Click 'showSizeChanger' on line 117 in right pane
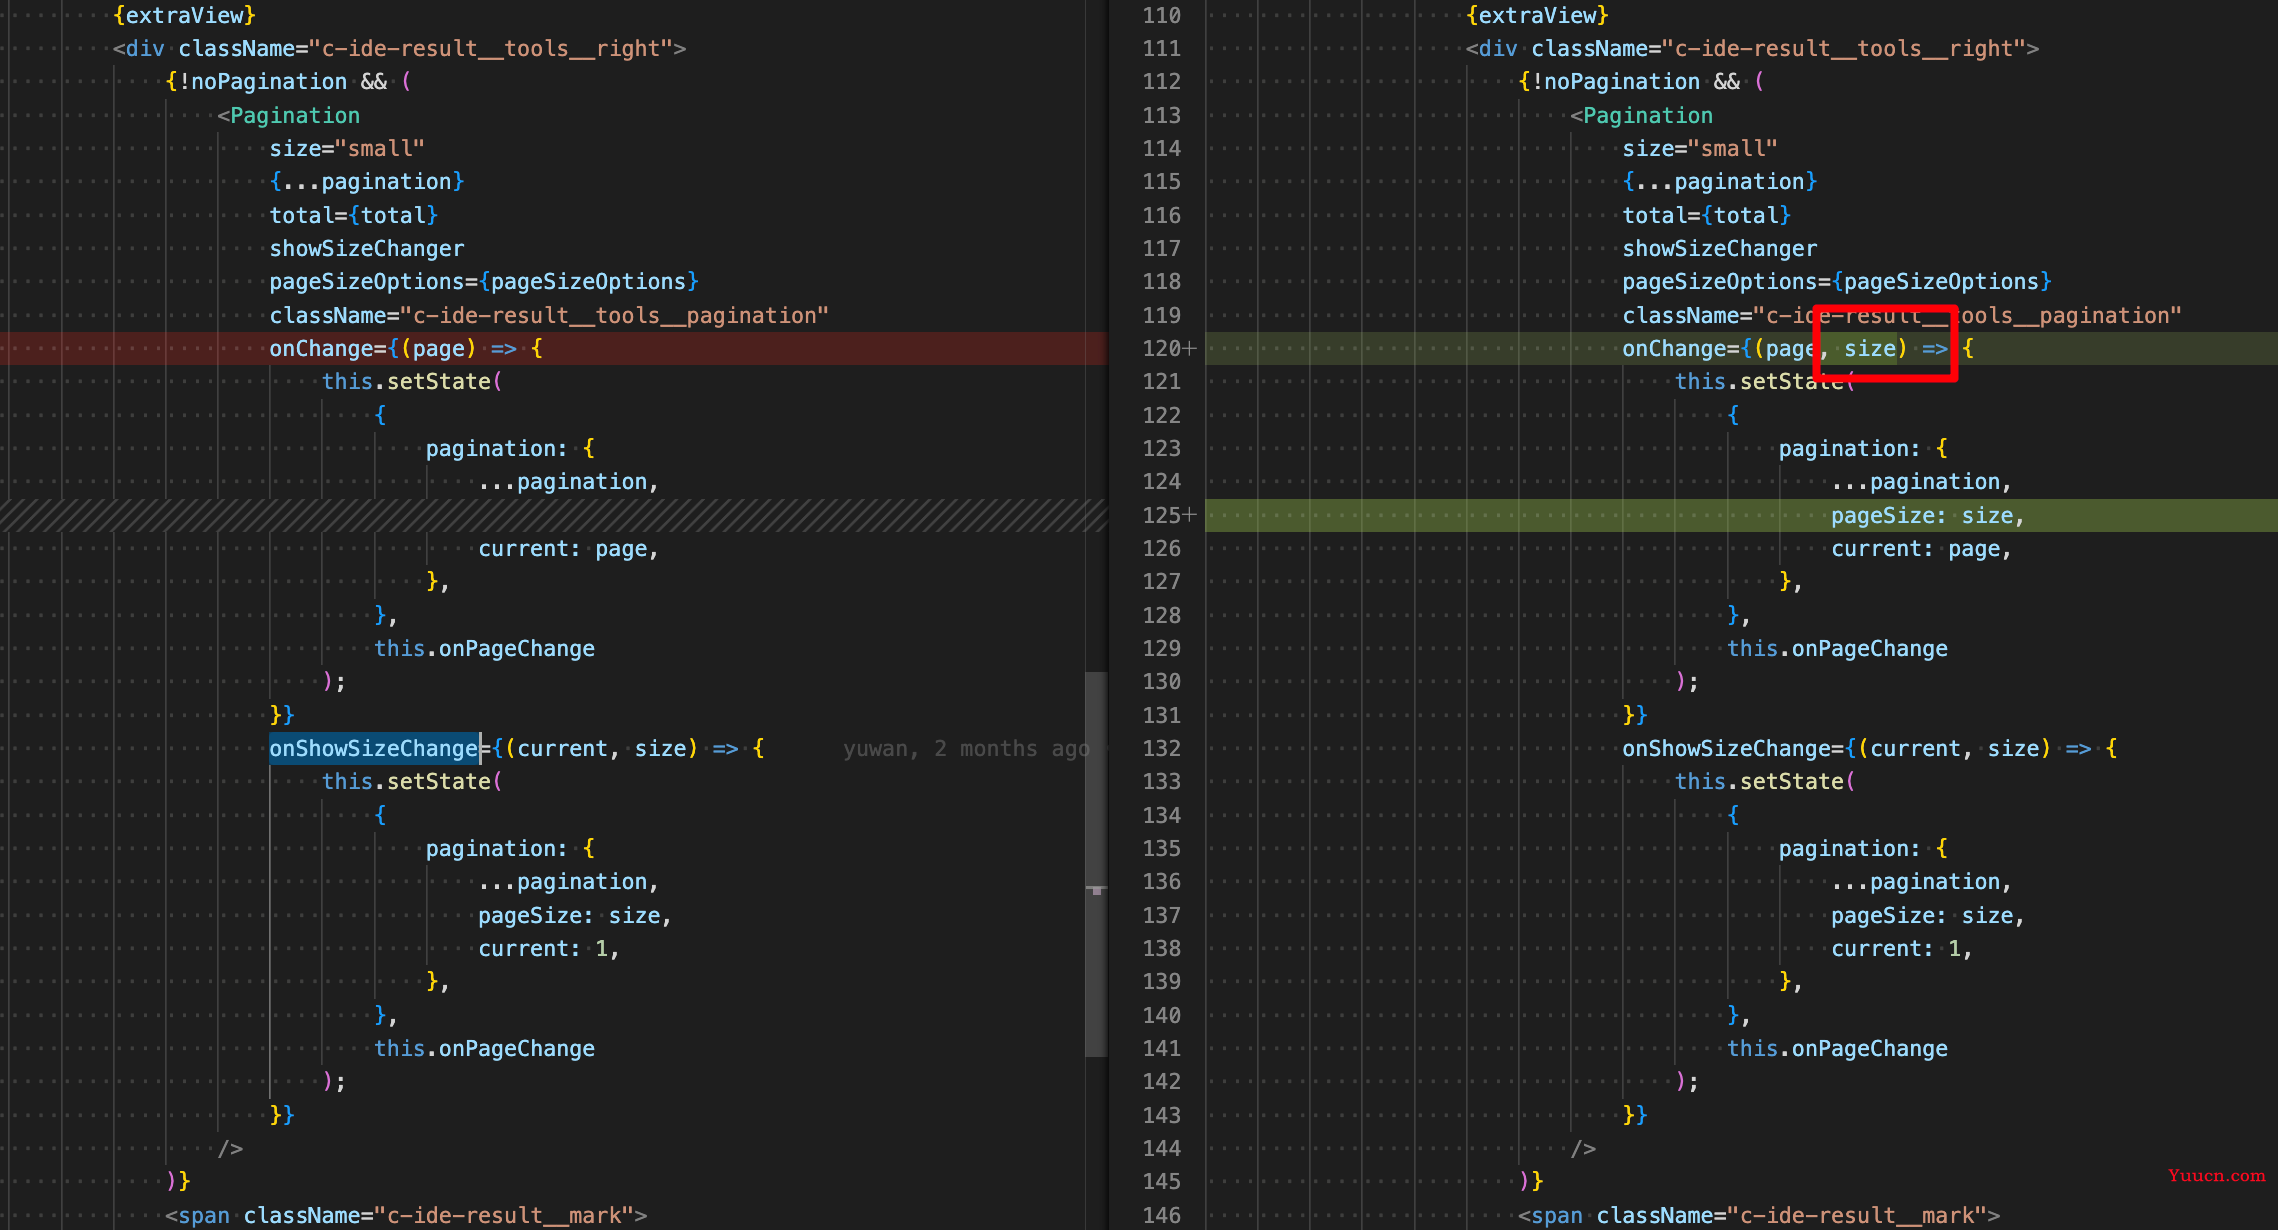Image resolution: width=2278 pixels, height=1230 pixels. (1720, 248)
